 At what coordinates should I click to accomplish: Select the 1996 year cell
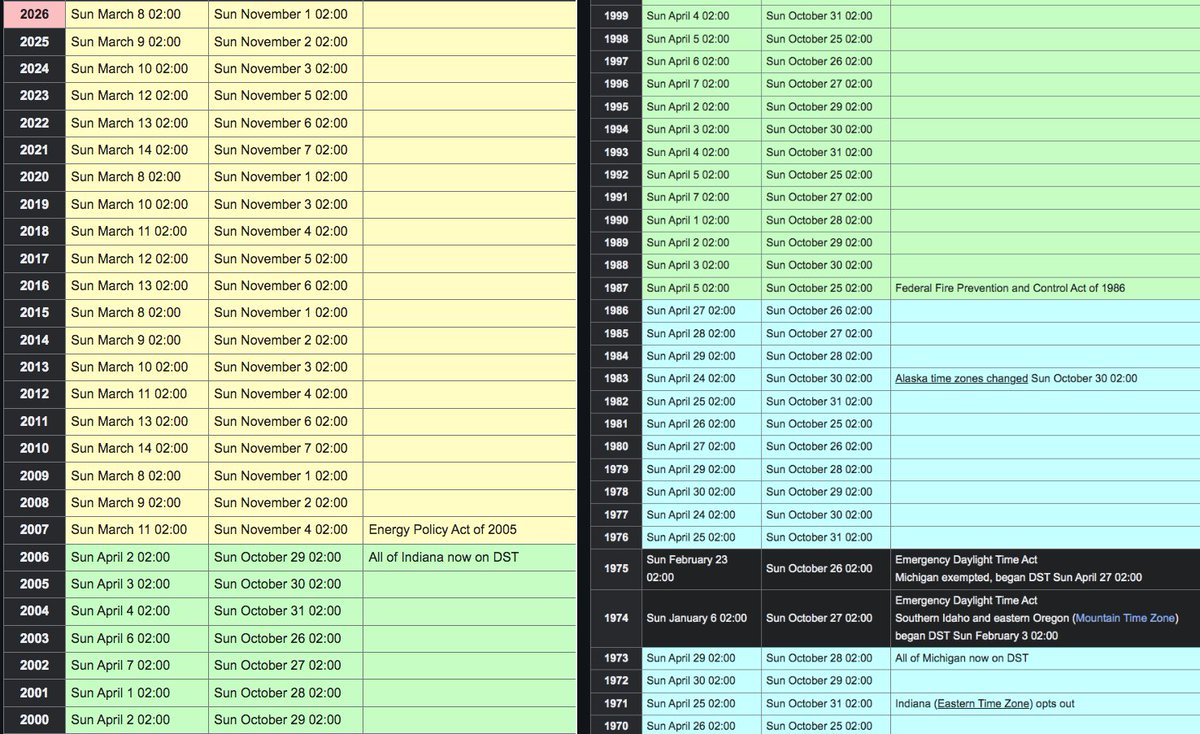[x=617, y=85]
